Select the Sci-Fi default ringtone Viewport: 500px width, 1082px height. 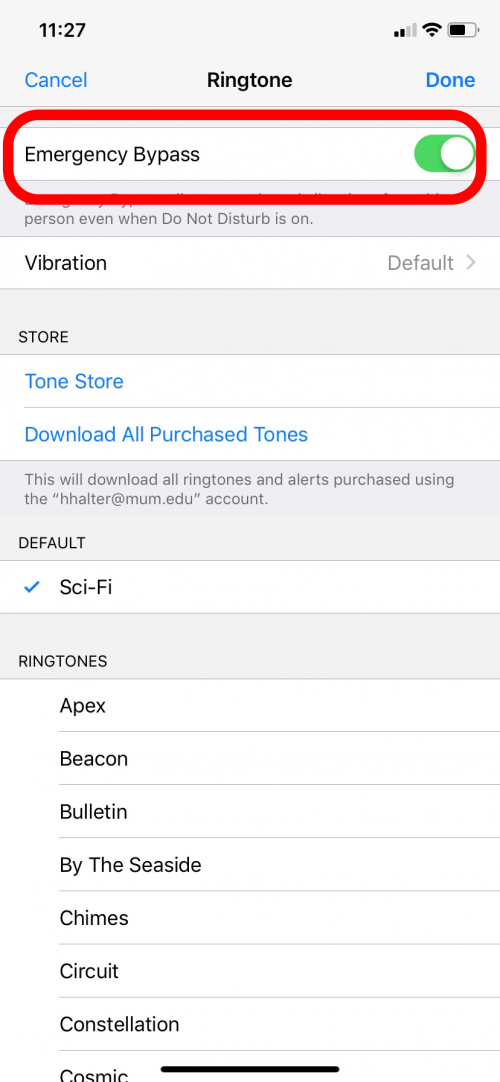point(250,587)
